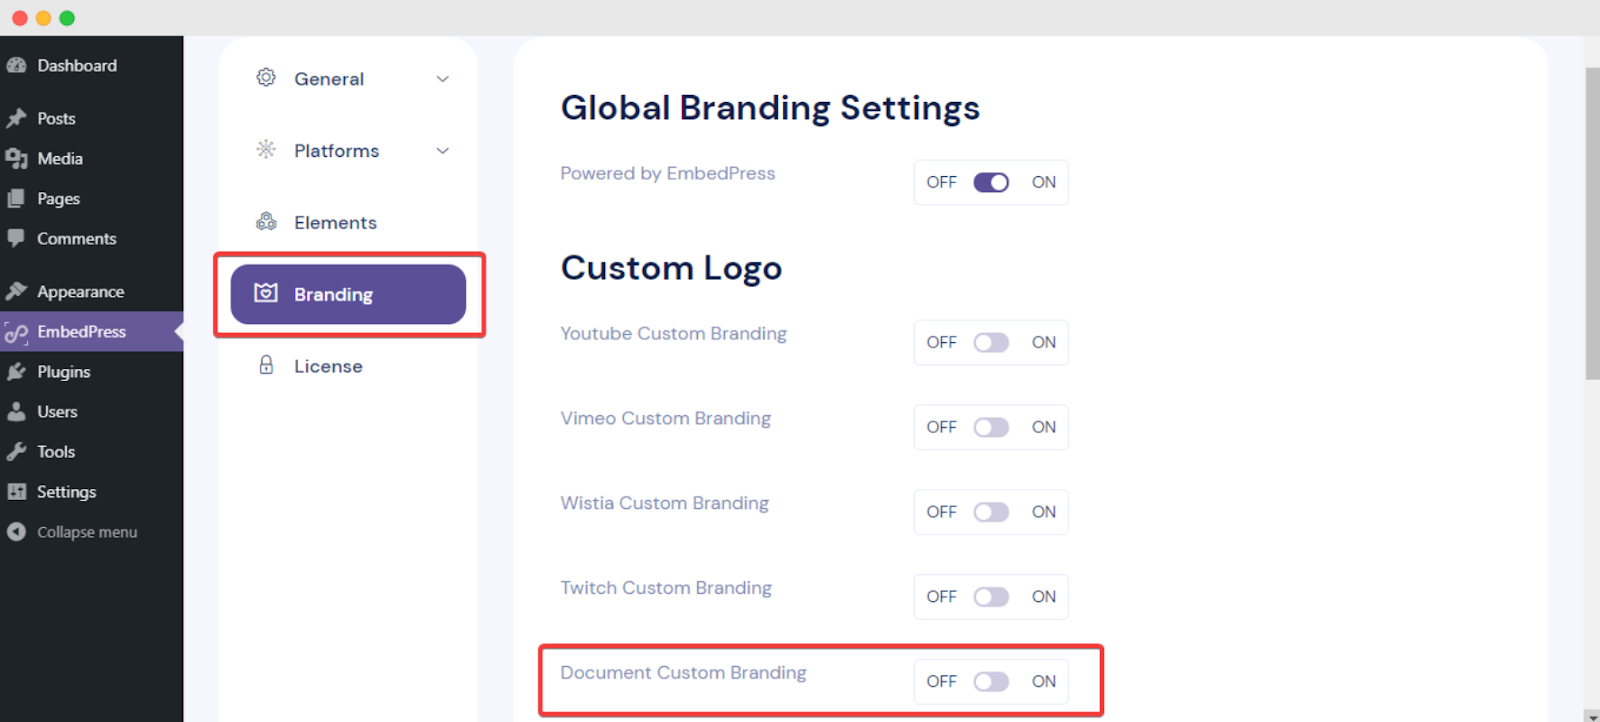Click the OFF label for Powered by EmbedPress
The width and height of the screenshot is (1600, 722).
click(941, 182)
